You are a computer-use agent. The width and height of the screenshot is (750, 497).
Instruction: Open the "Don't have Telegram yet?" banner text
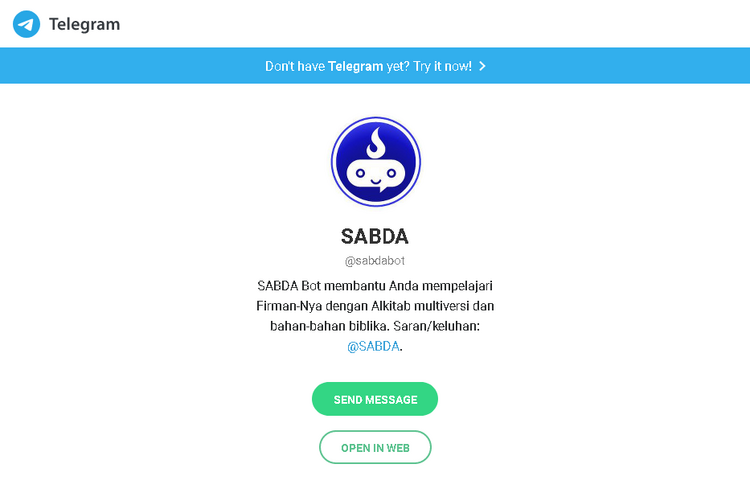(x=337, y=66)
